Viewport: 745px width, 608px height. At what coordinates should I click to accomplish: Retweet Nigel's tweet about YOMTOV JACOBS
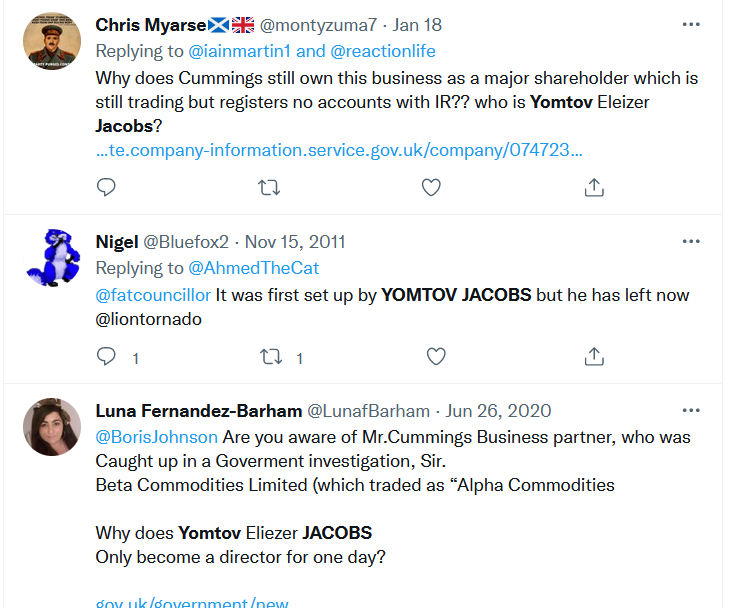[271, 357]
